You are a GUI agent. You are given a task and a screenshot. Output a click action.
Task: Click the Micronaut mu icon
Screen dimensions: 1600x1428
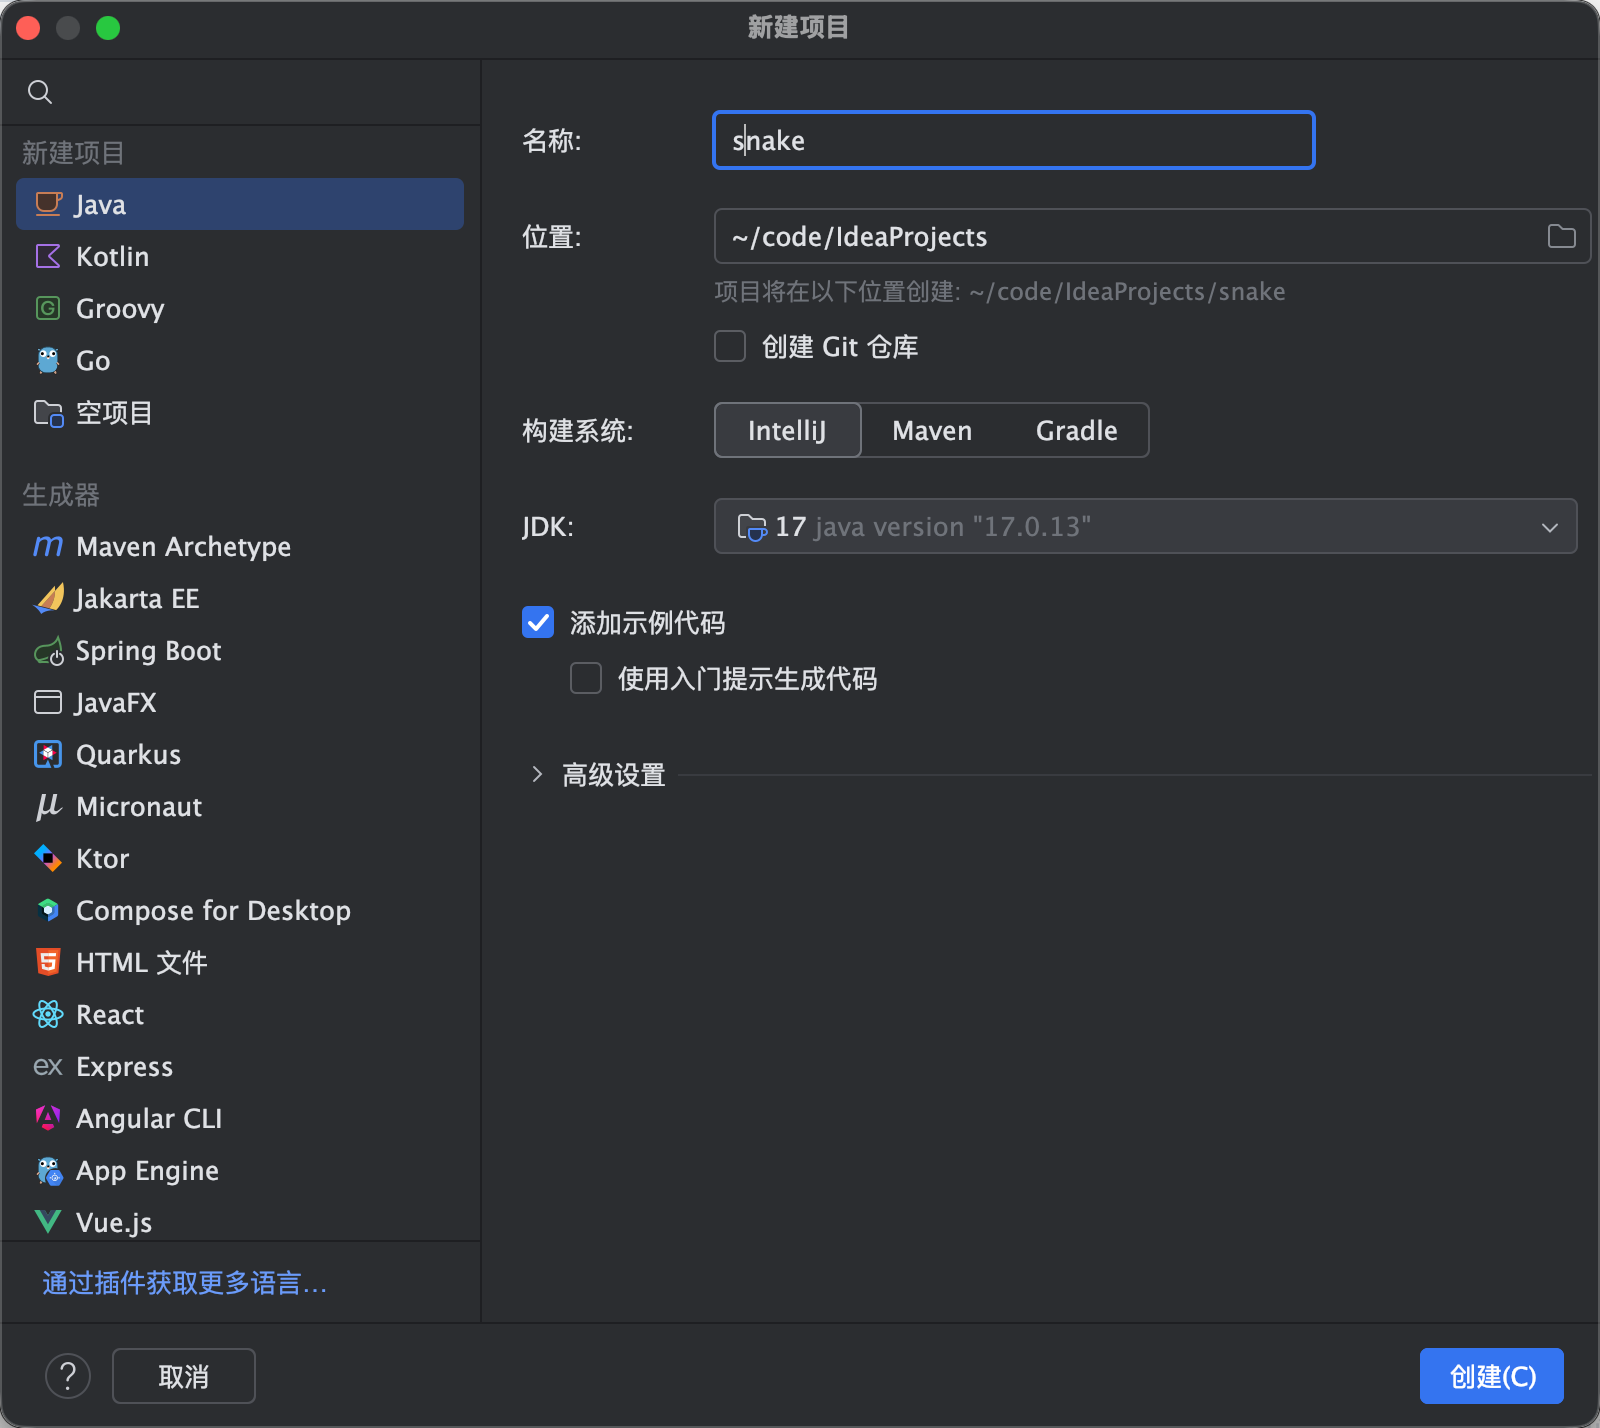pos(48,806)
